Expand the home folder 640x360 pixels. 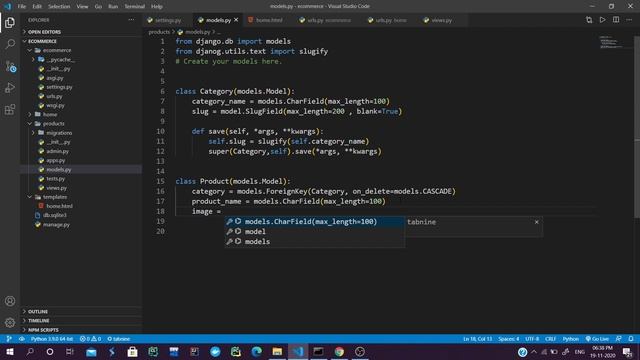[50, 115]
